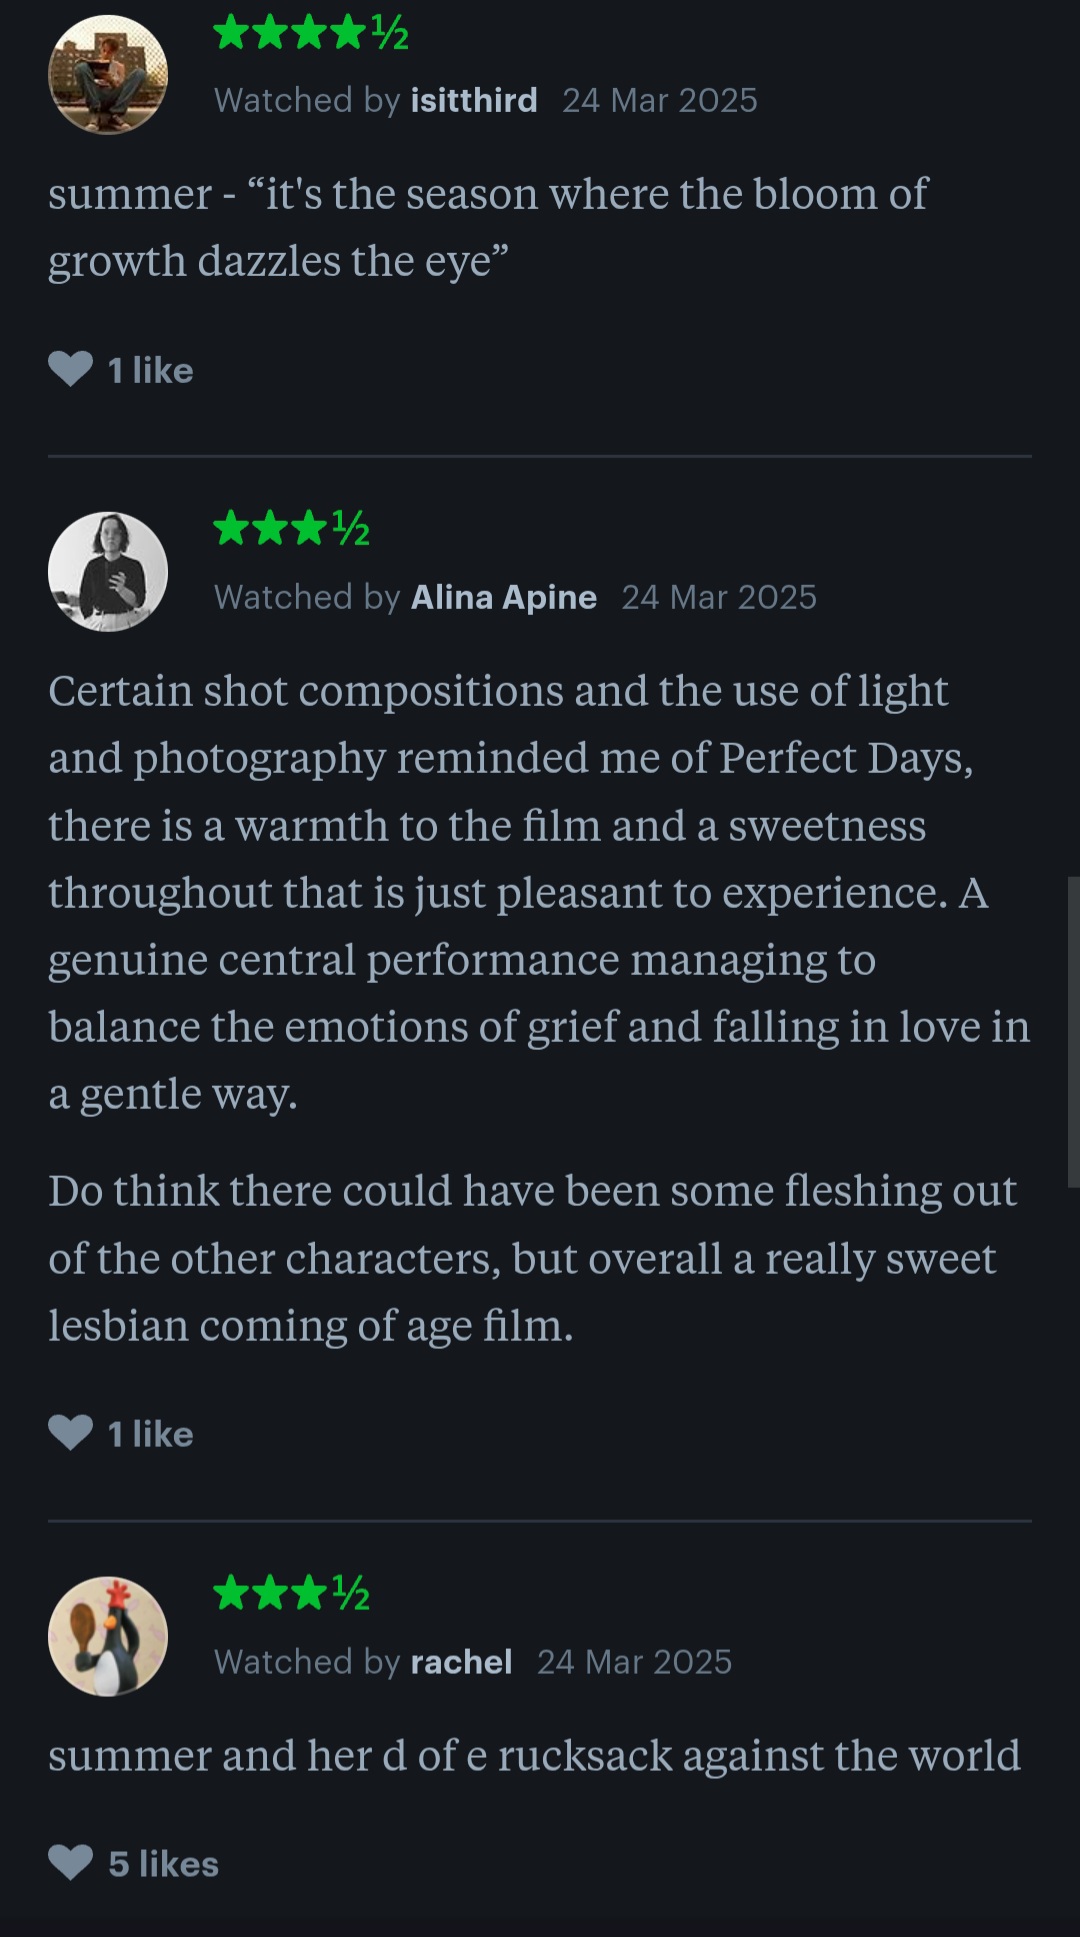This screenshot has width=1080, height=1937.
Task: Open isitthird's review dated 24 Mar 2025
Action: click(x=659, y=100)
